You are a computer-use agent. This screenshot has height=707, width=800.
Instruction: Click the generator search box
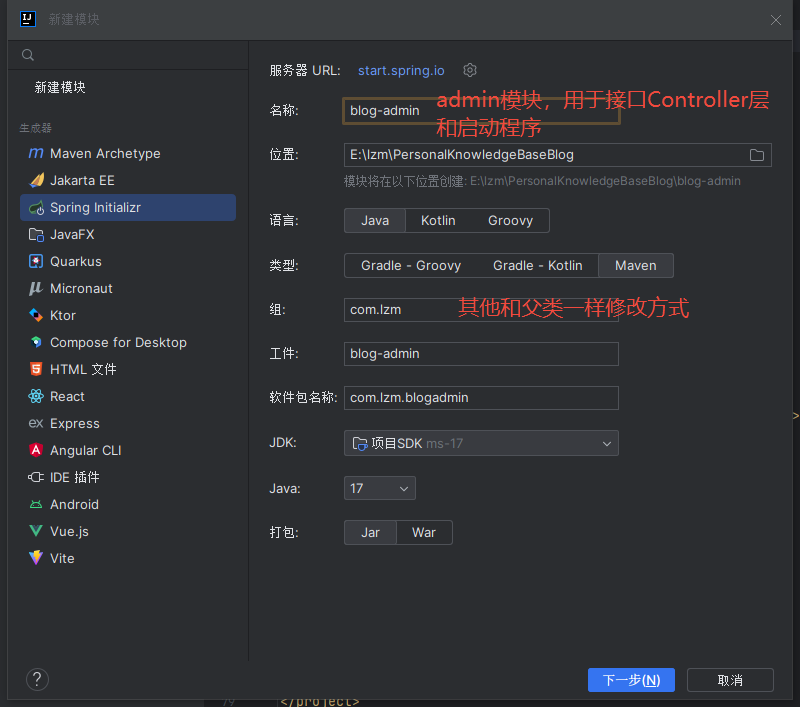click(x=128, y=55)
